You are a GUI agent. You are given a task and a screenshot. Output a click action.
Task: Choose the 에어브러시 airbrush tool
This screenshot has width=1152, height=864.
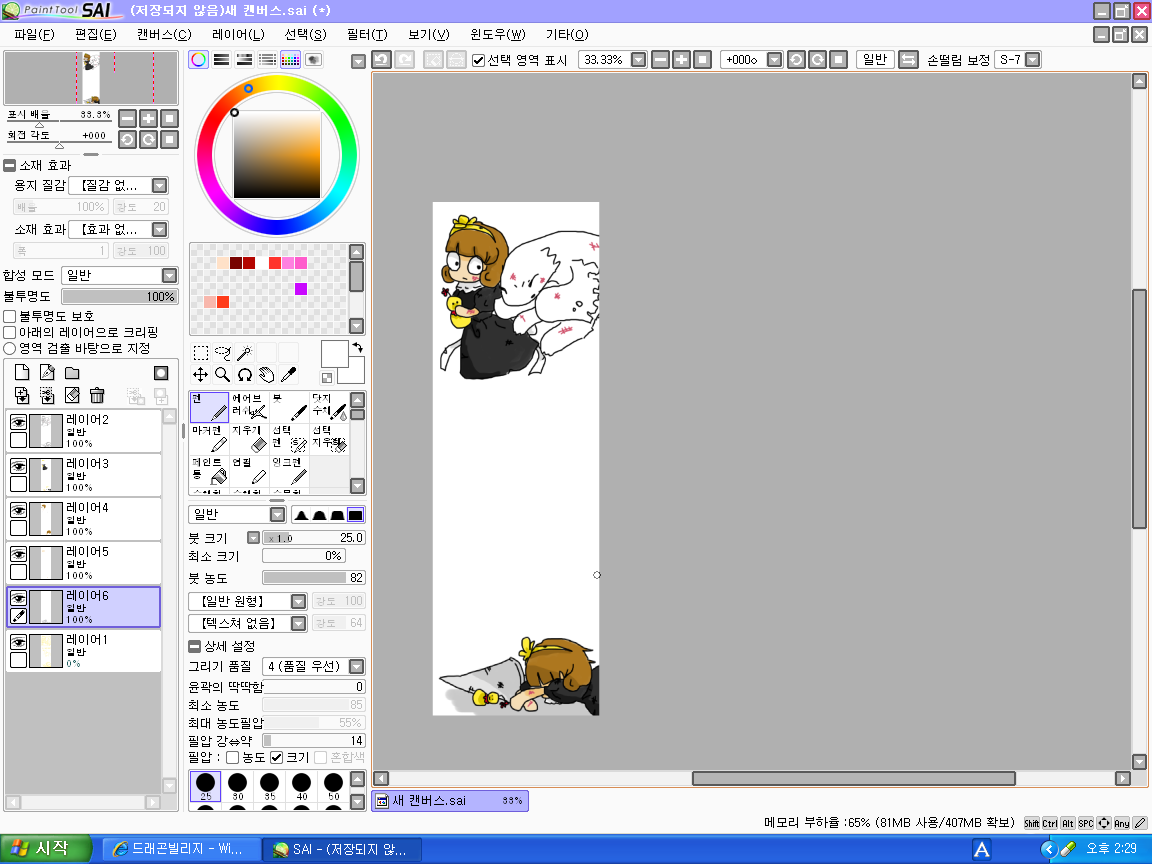(x=249, y=407)
